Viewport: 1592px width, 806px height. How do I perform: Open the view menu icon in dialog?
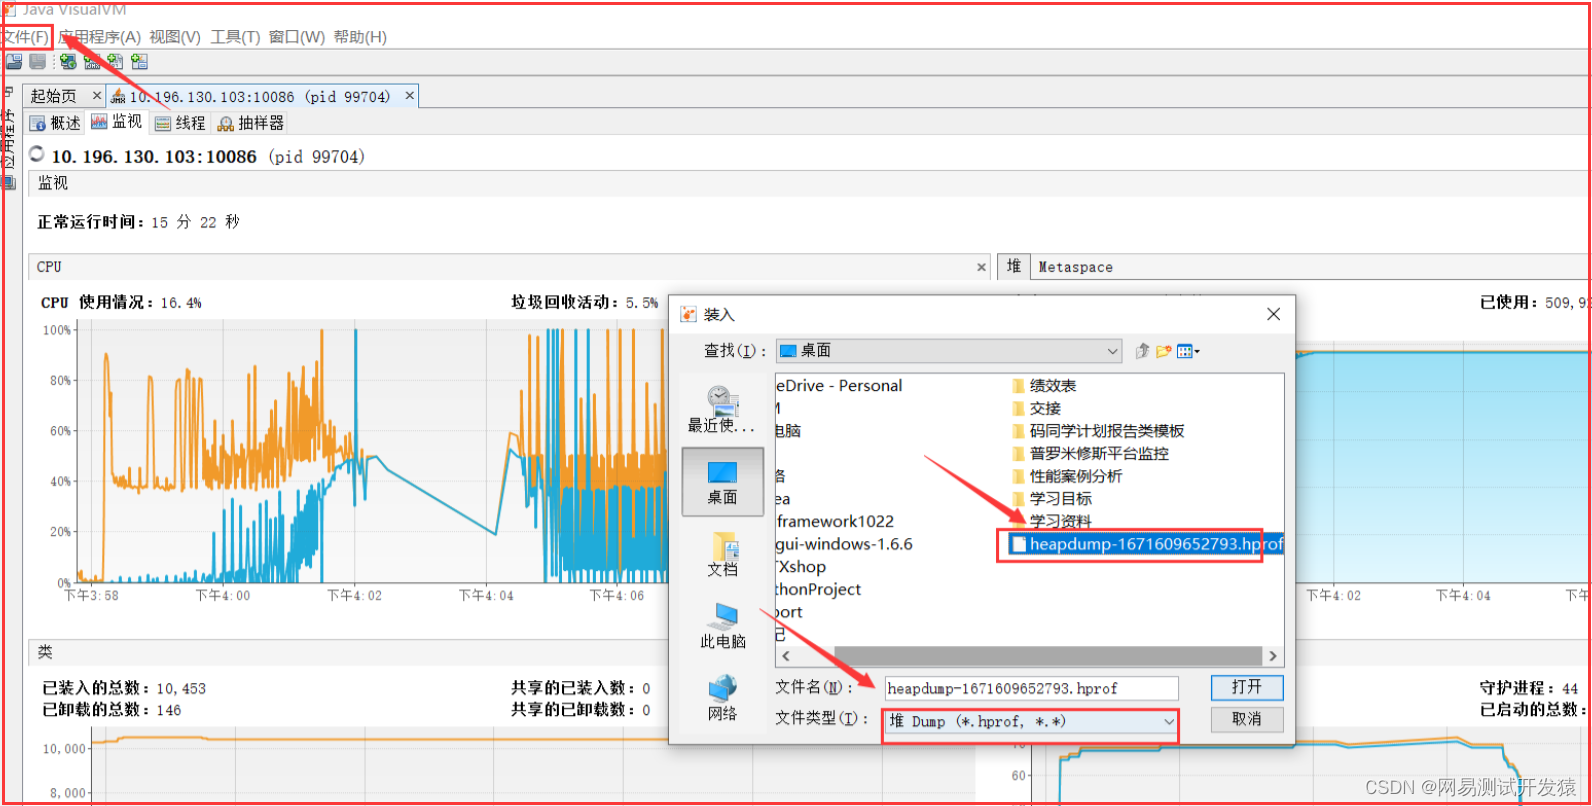[x=1188, y=351]
